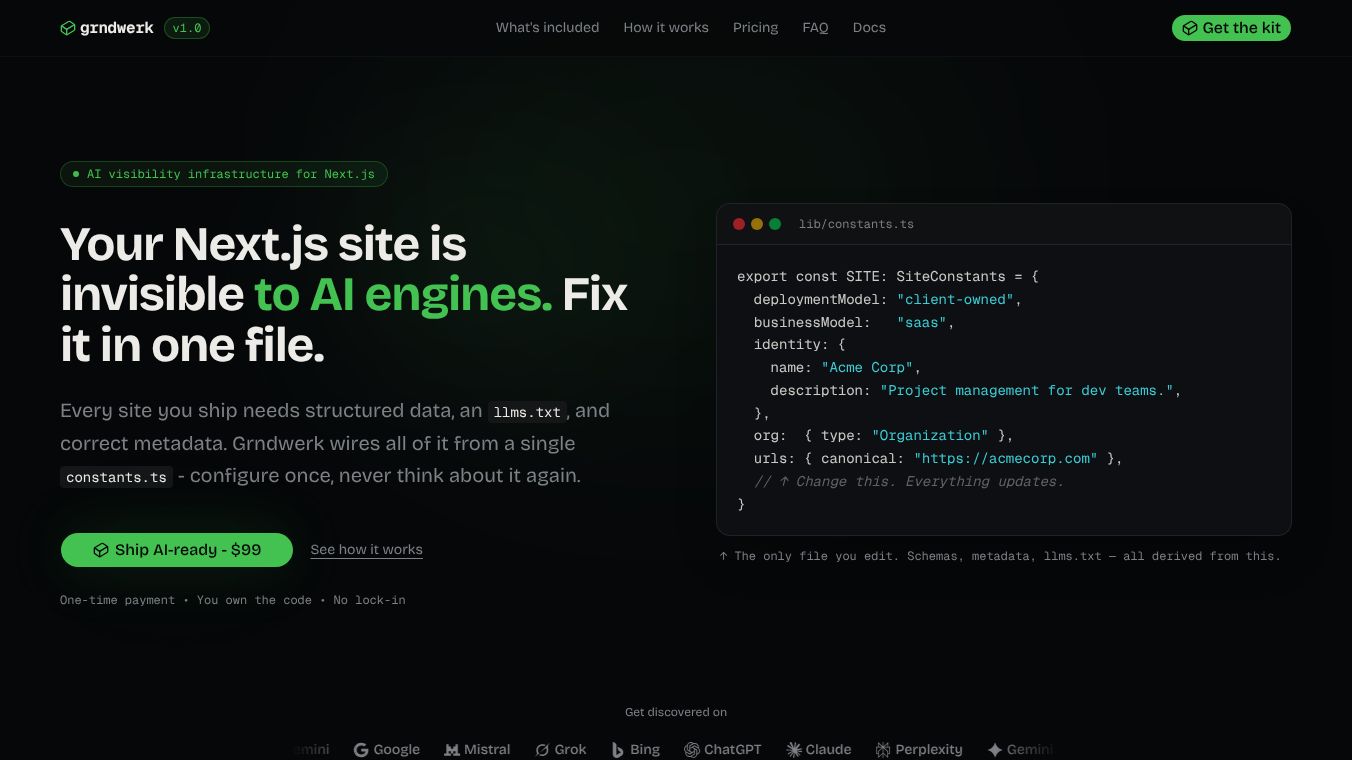Click the inline constants.ts code chip
Image resolution: width=1352 pixels, height=760 pixels.
116,477
